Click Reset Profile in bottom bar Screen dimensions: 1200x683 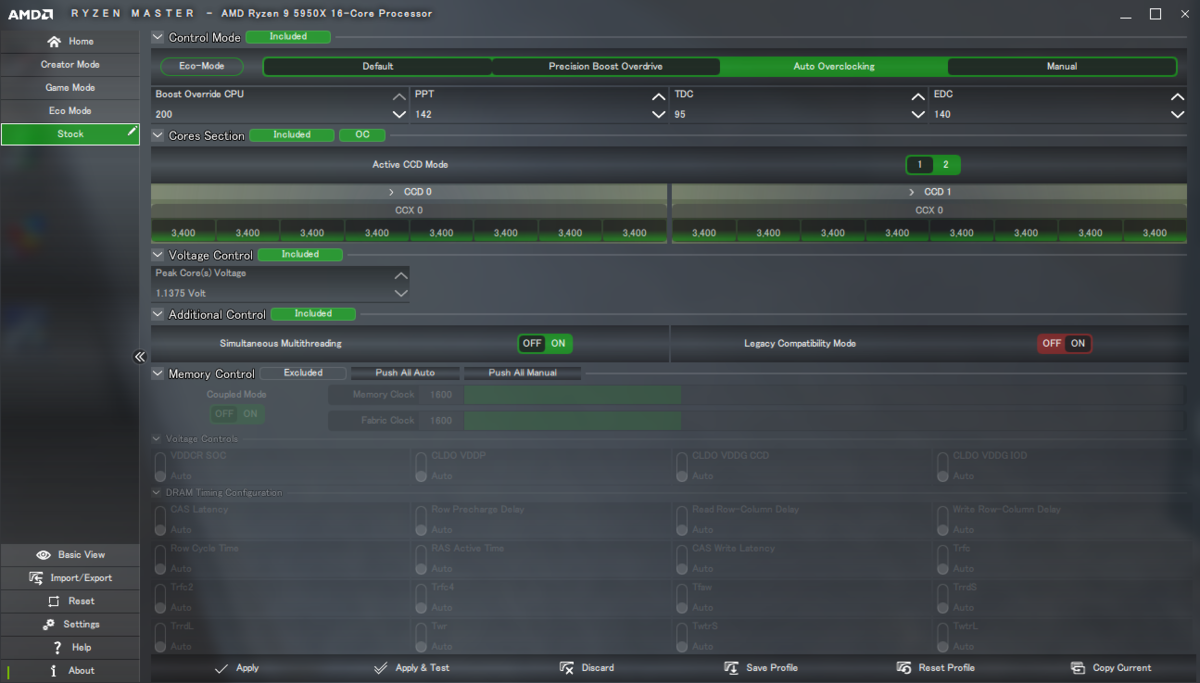[x=936, y=668]
